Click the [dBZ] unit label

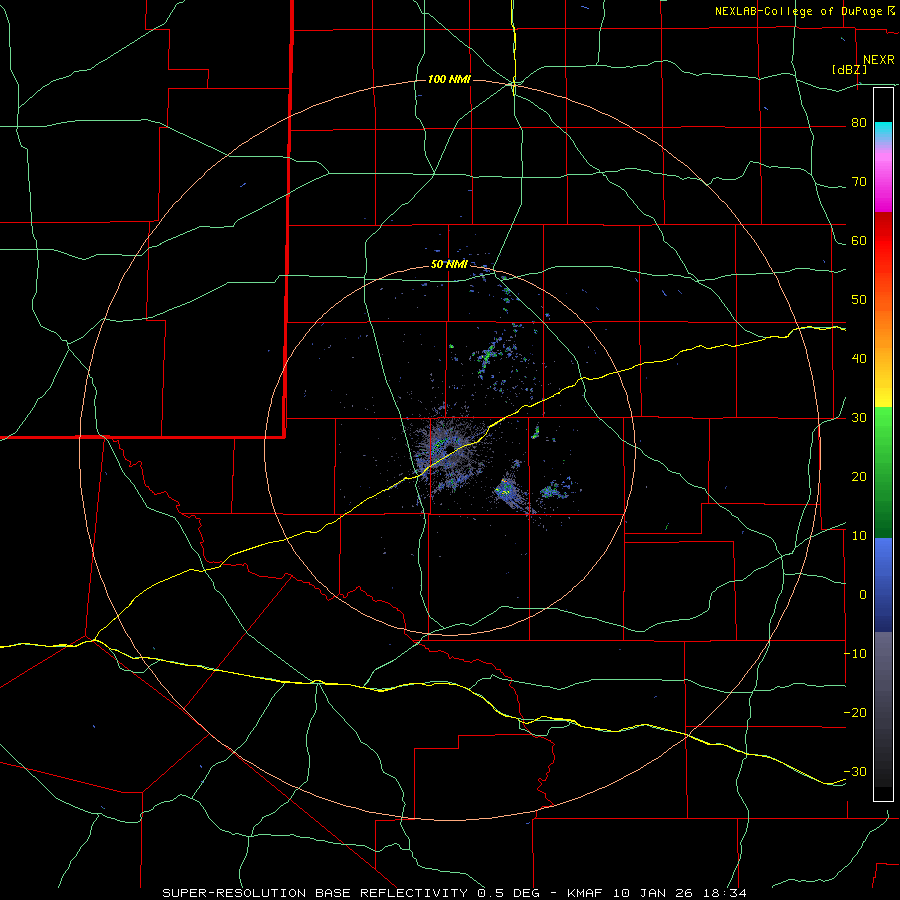(x=849, y=69)
